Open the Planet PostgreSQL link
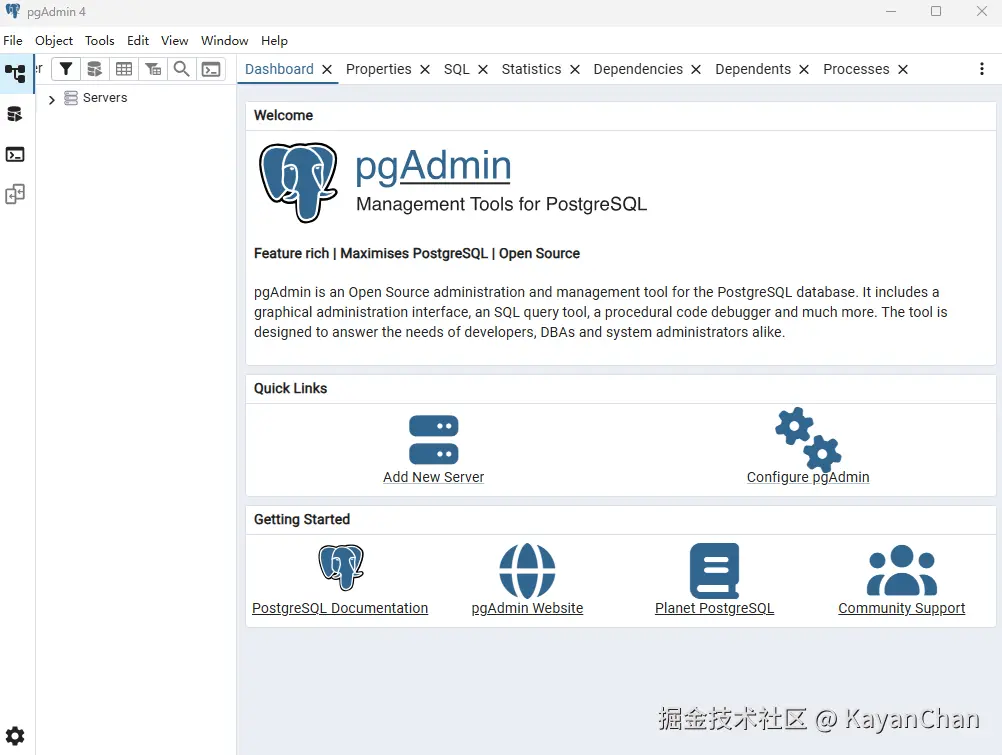The height and width of the screenshot is (755, 1002). pyautogui.click(x=714, y=608)
